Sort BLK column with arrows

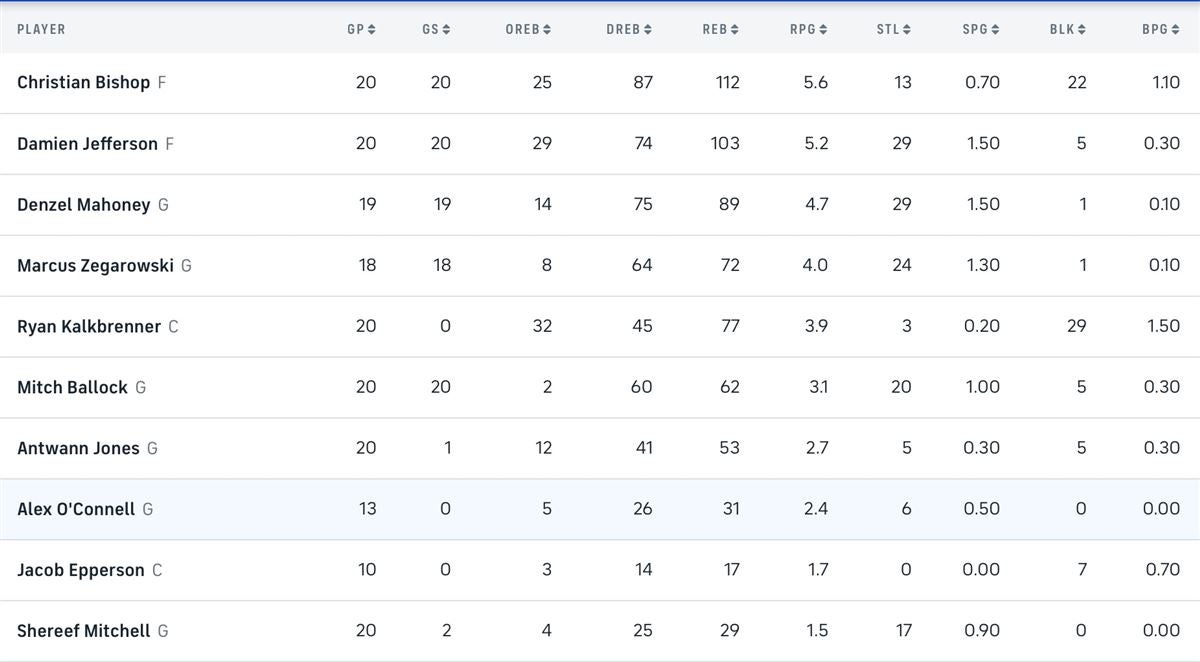[1083, 30]
